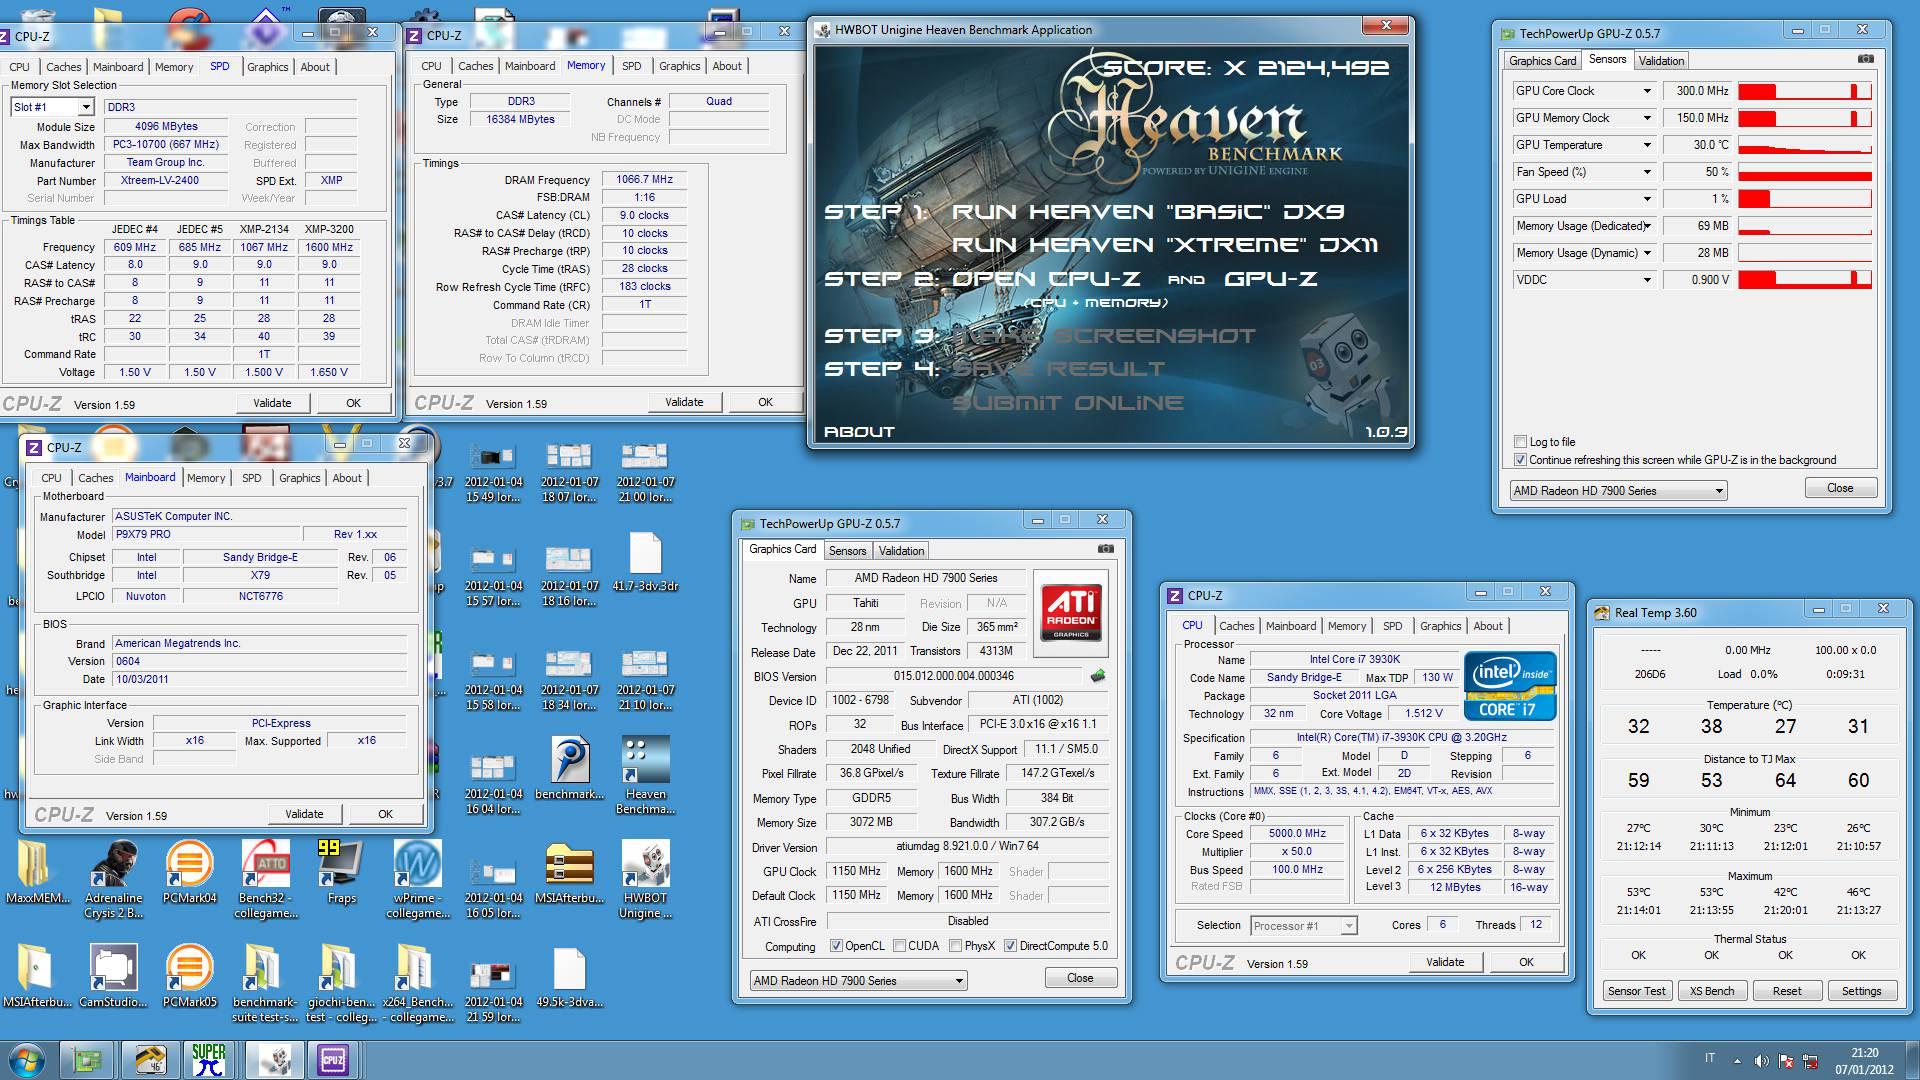The height and width of the screenshot is (1080, 1920).
Task: Click volume icon in system tray
Action: (1761, 1061)
